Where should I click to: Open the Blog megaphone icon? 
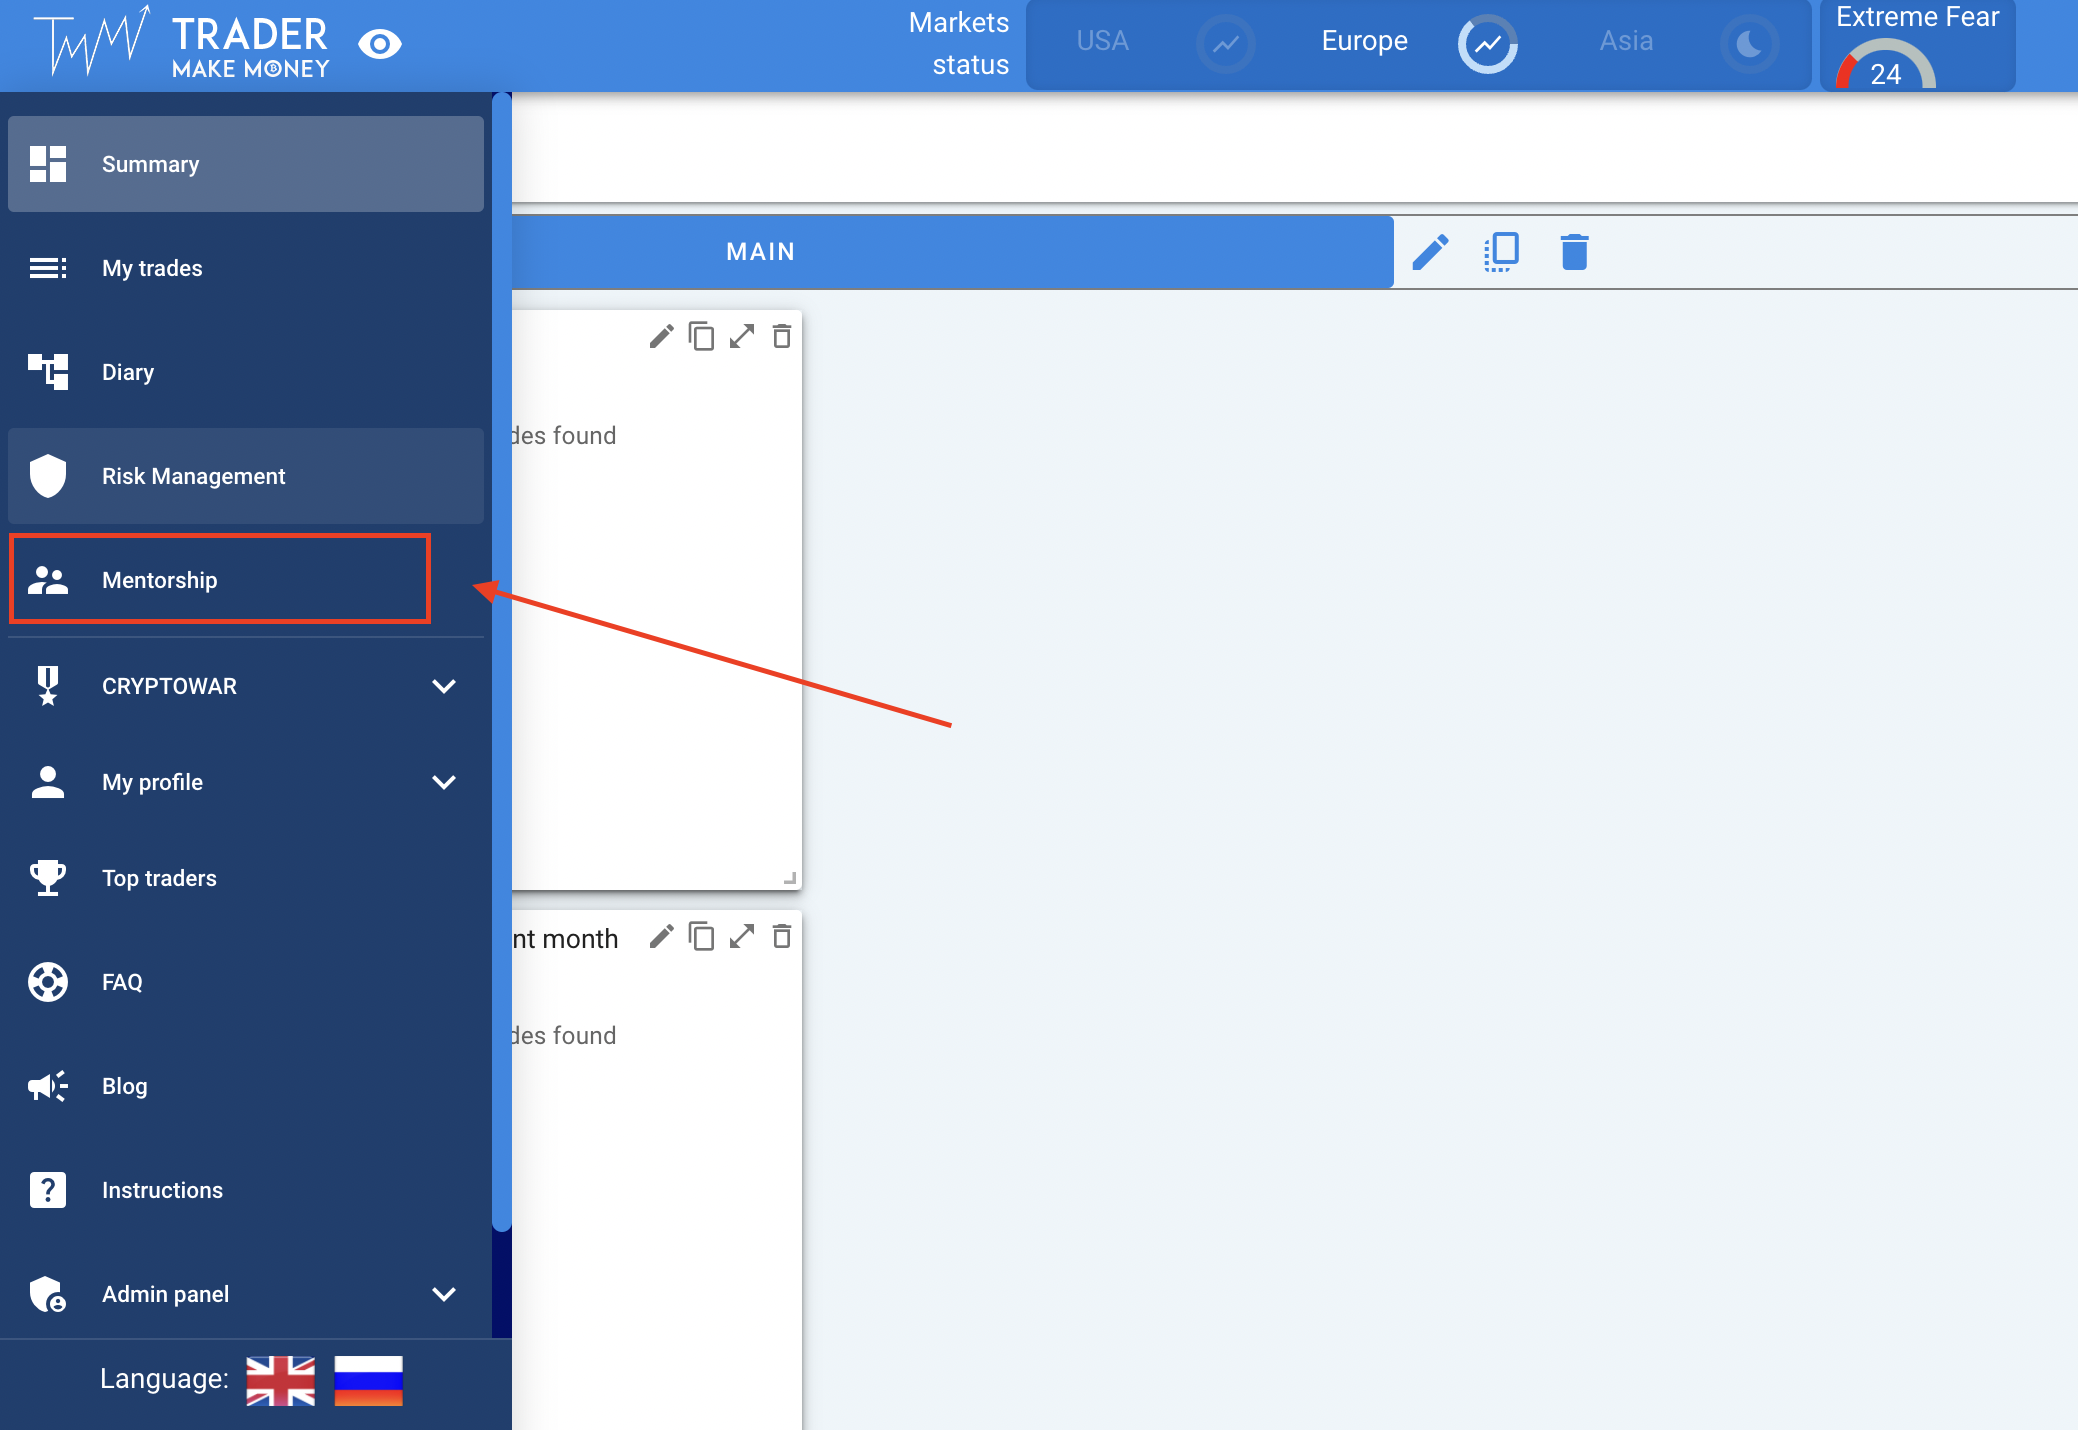tap(47, 1086)
